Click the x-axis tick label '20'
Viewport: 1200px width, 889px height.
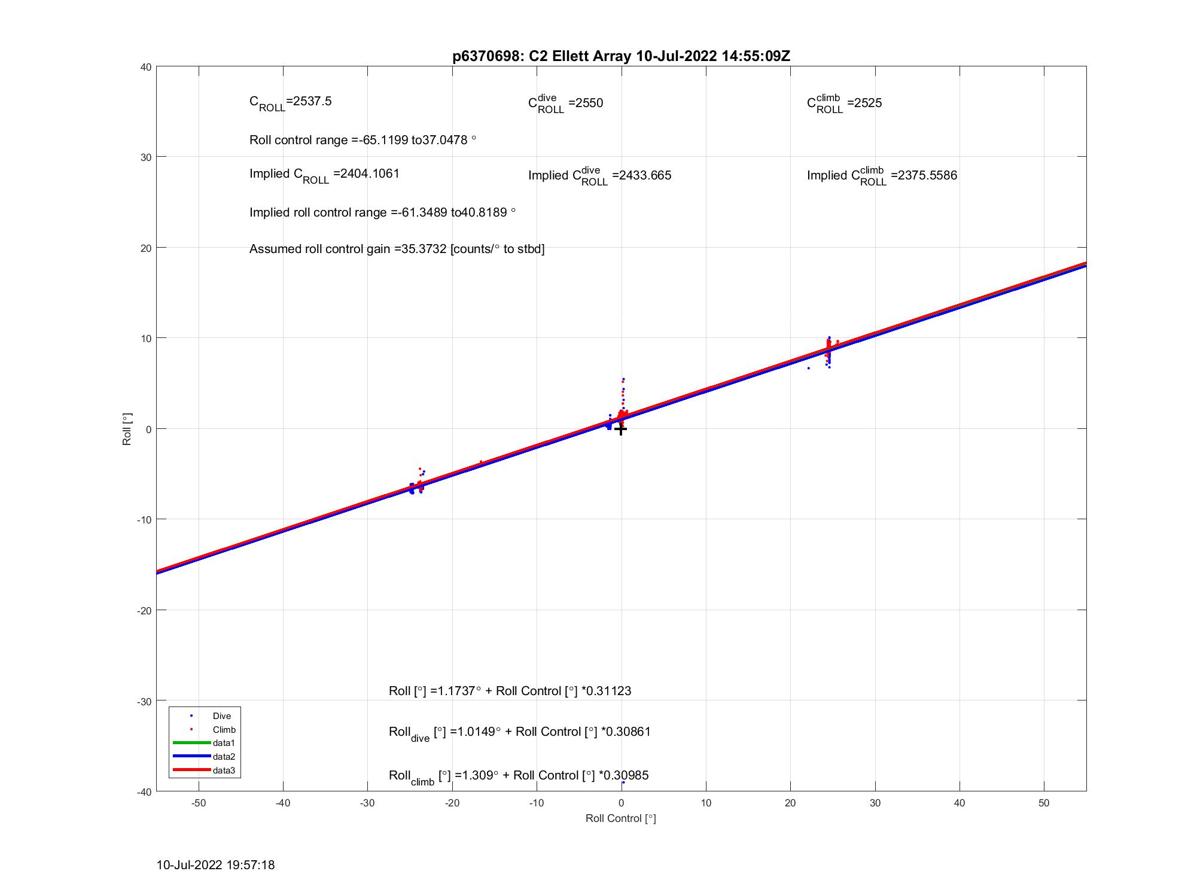tap(790, 803)
